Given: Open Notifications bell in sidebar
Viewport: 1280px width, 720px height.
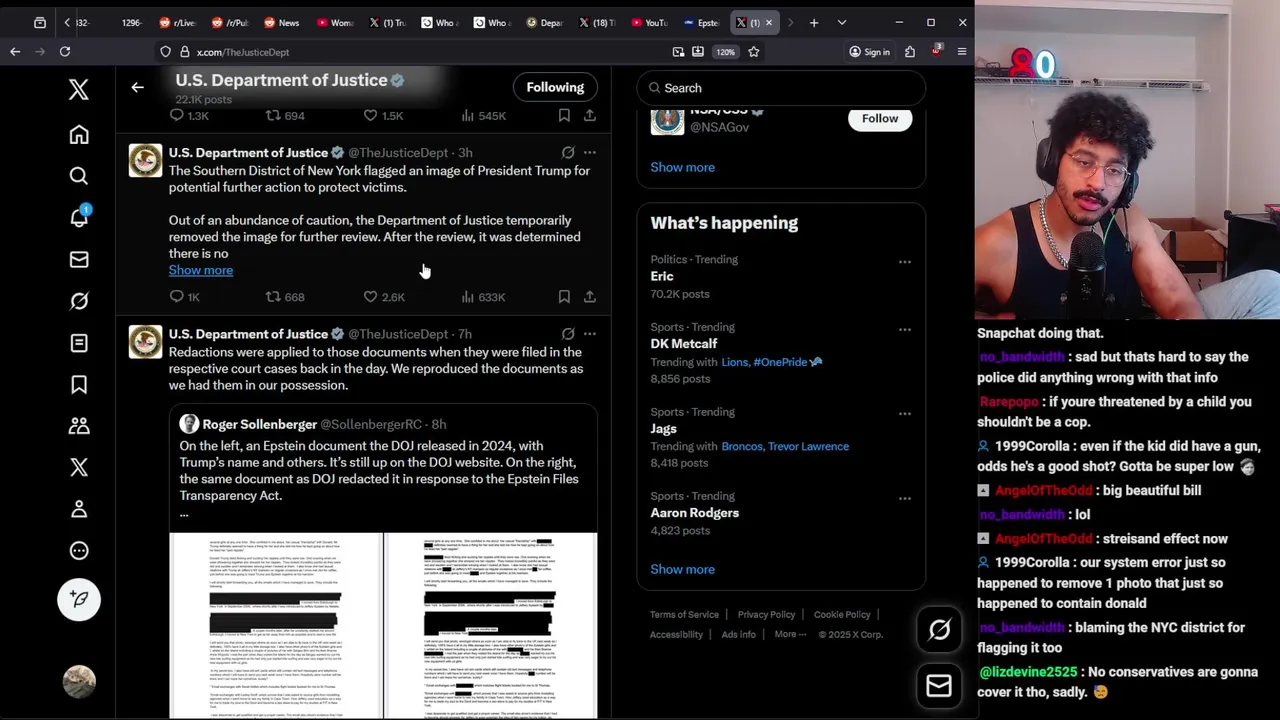Looking at the screenshot, I should point(79,218).
